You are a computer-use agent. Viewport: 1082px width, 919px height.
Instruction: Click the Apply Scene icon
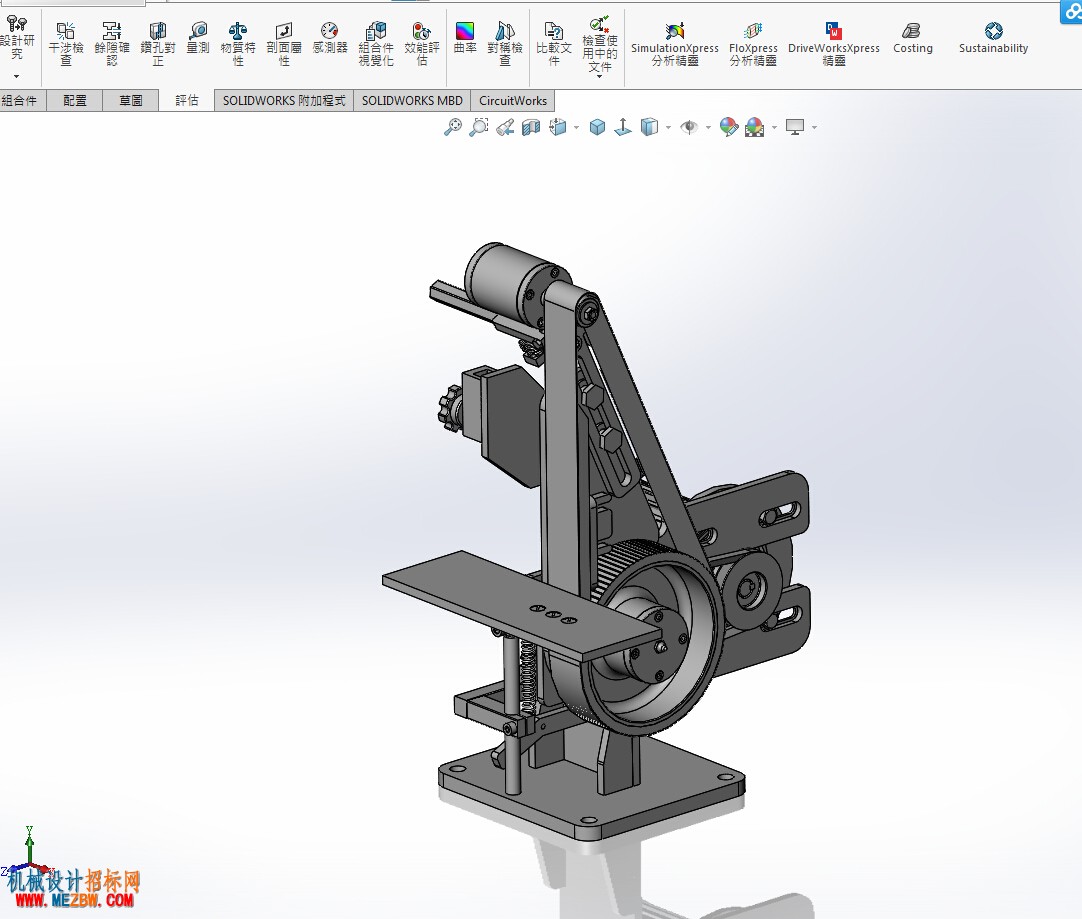(755, 127)
